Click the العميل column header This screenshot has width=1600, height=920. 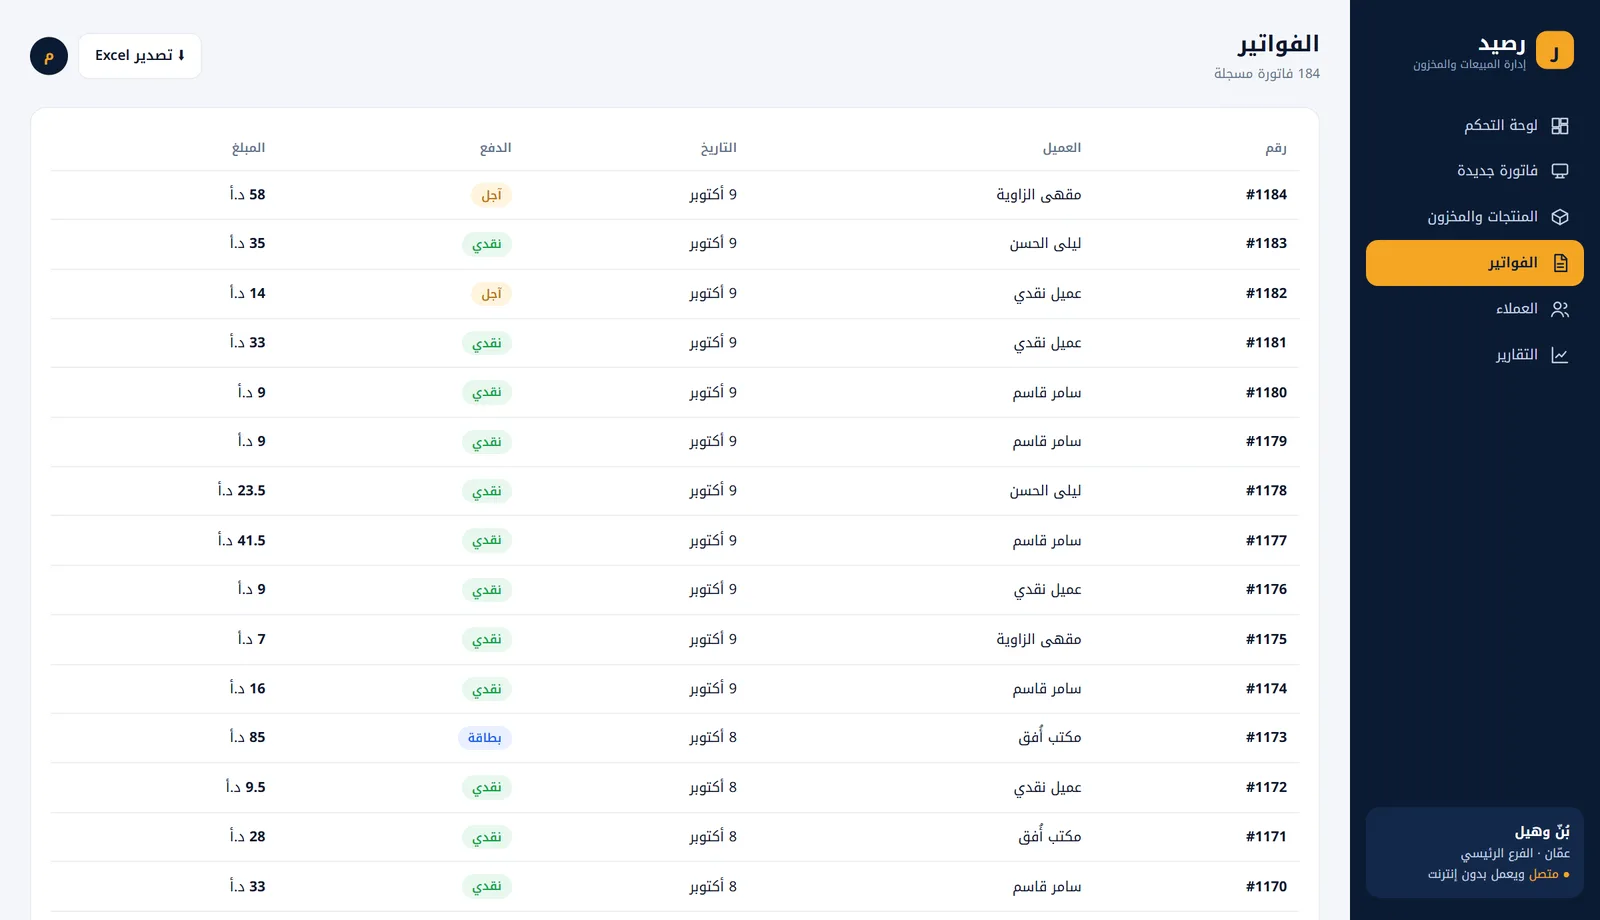(1062, 148)
